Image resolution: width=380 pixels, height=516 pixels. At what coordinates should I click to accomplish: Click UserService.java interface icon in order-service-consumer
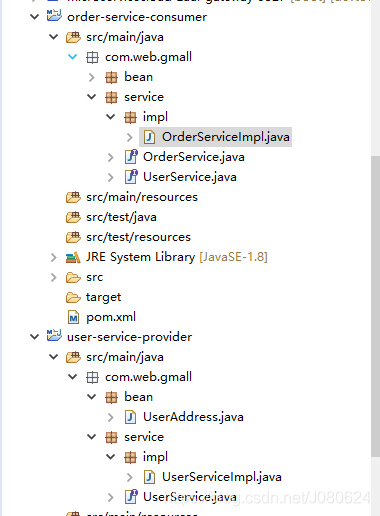tap(131, 177)
